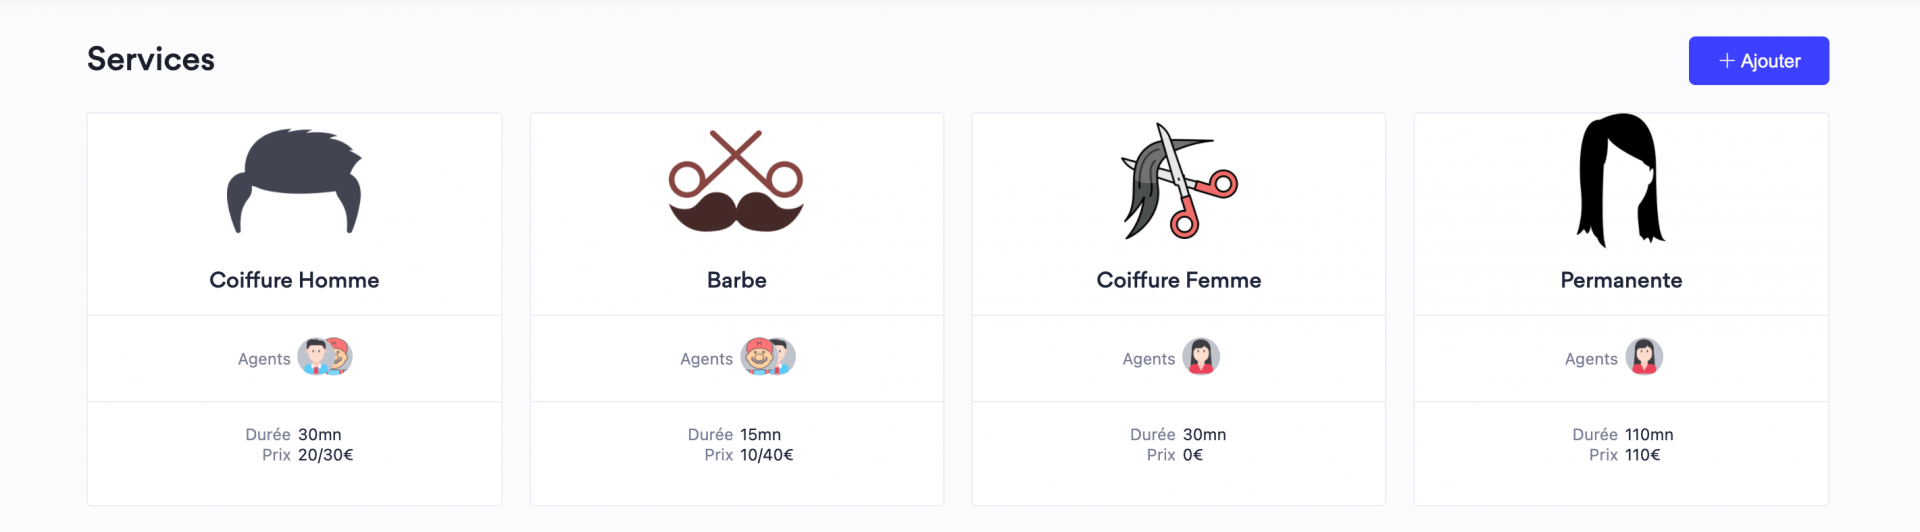Screen dimensions: 1920x532
Task: Open the Permanente service title
Action: pos(1621,280)
